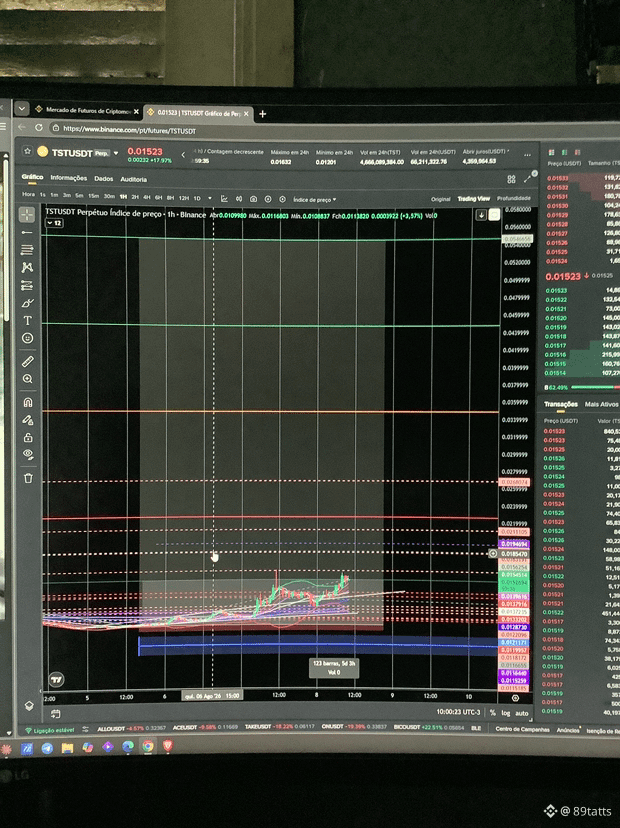Open the object tree layers icon
This screenshot has height=828, width=620.
click(29, 706)
